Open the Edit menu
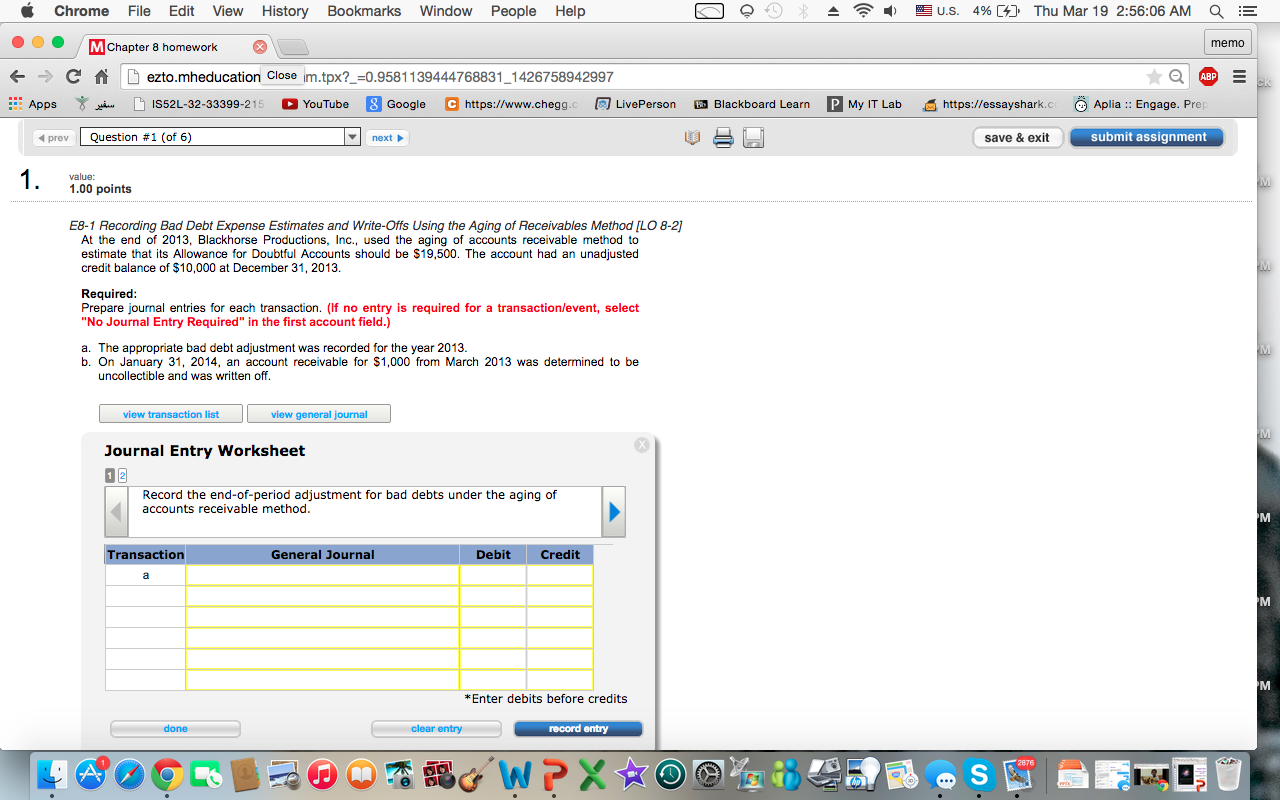1280x800 pixels. pyautogui.click(x=182, y=11)
